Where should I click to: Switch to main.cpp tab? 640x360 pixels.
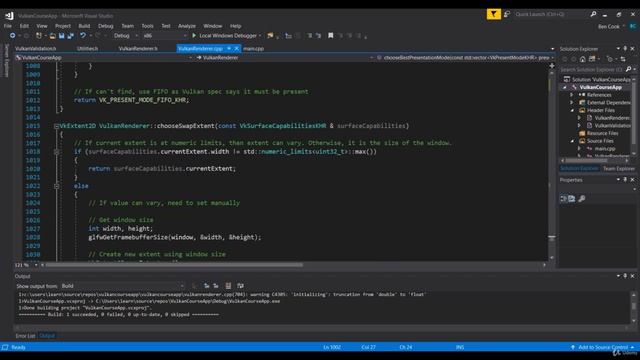point(253,49)
